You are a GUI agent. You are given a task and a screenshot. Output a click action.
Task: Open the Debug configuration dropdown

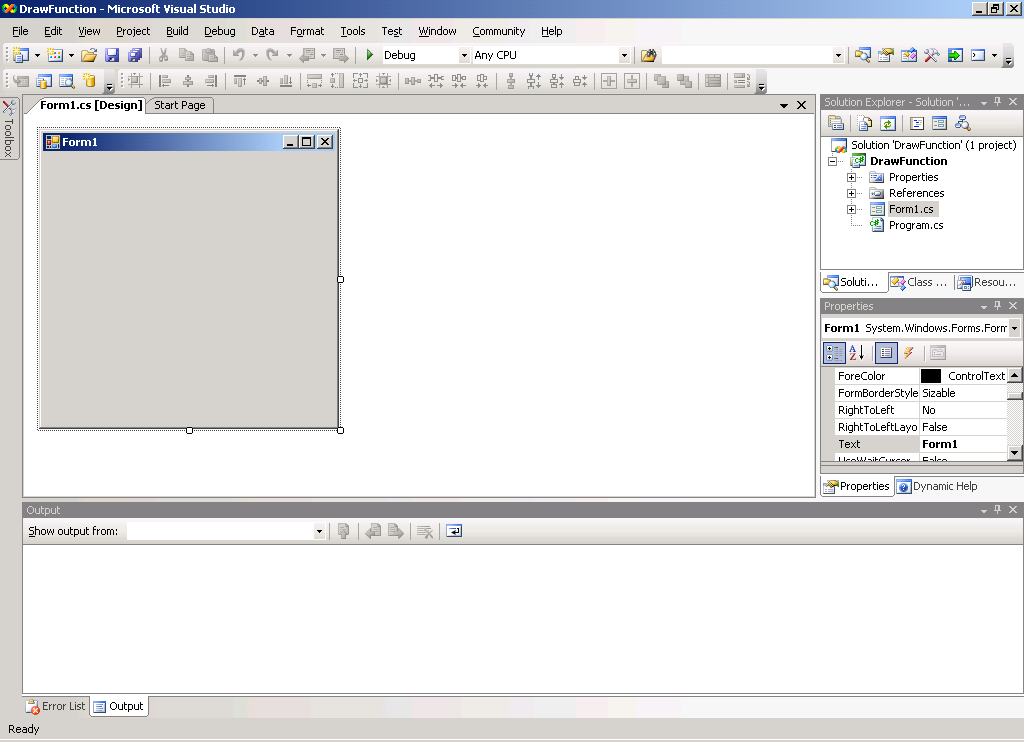464,56
